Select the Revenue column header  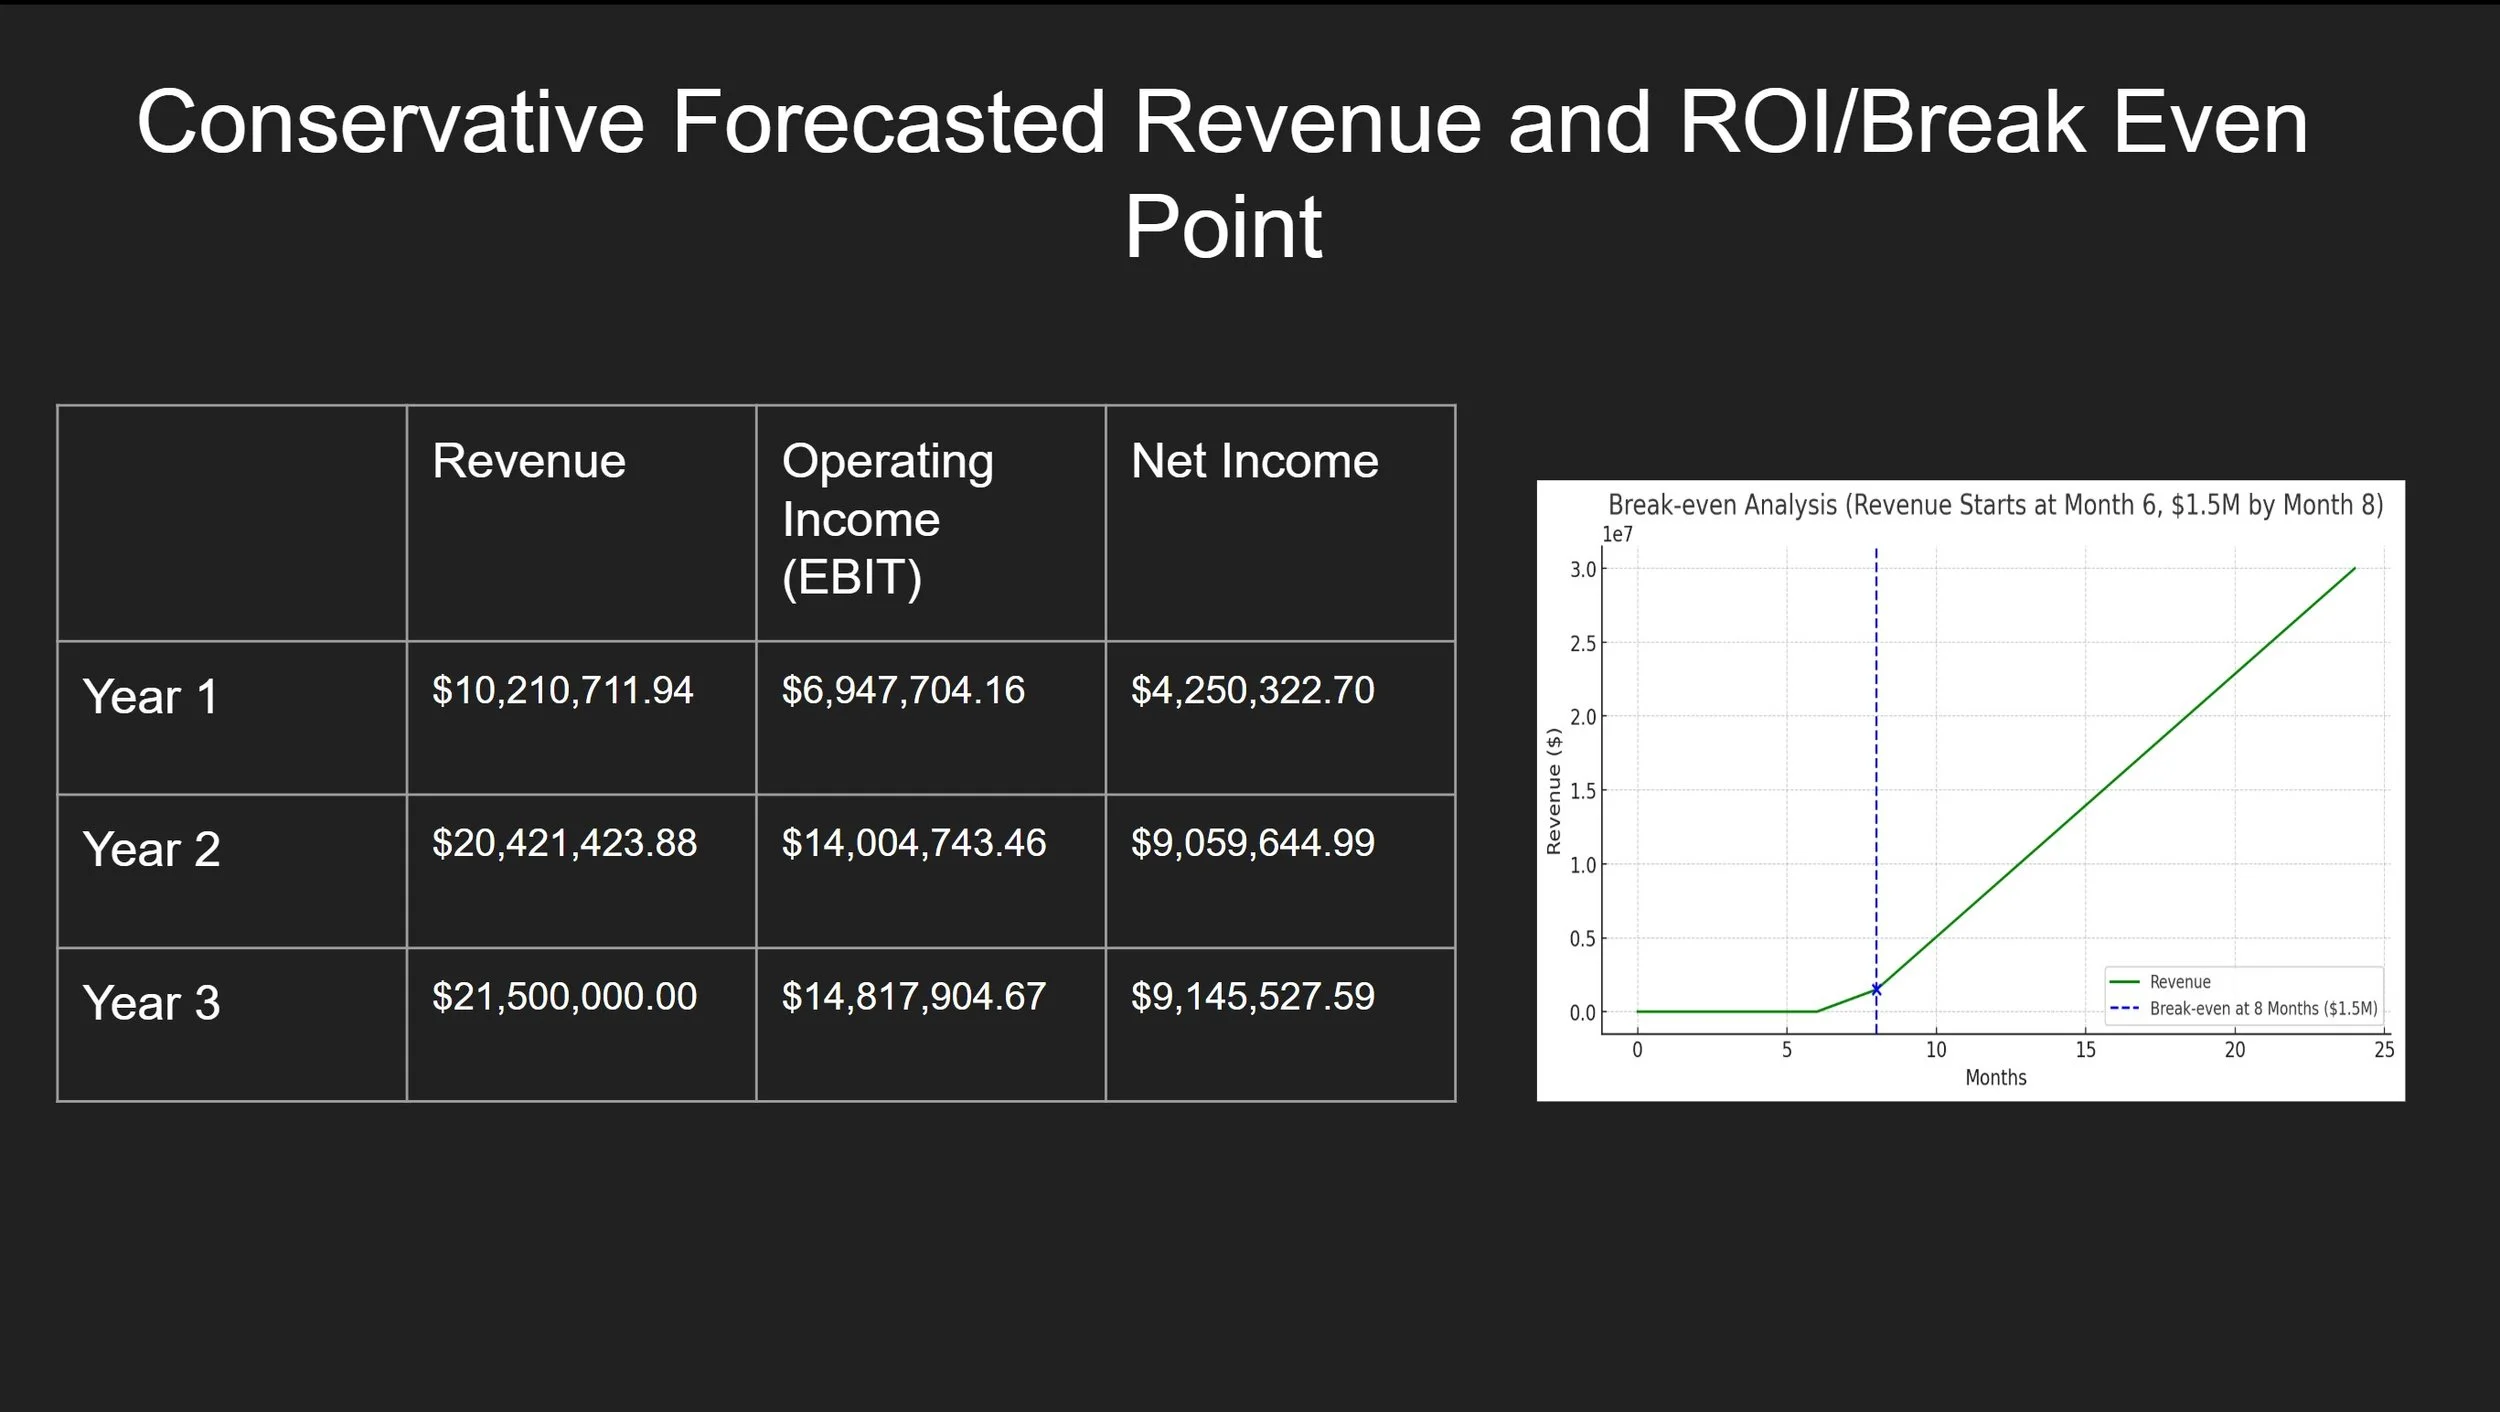click(x=528, y=462)
